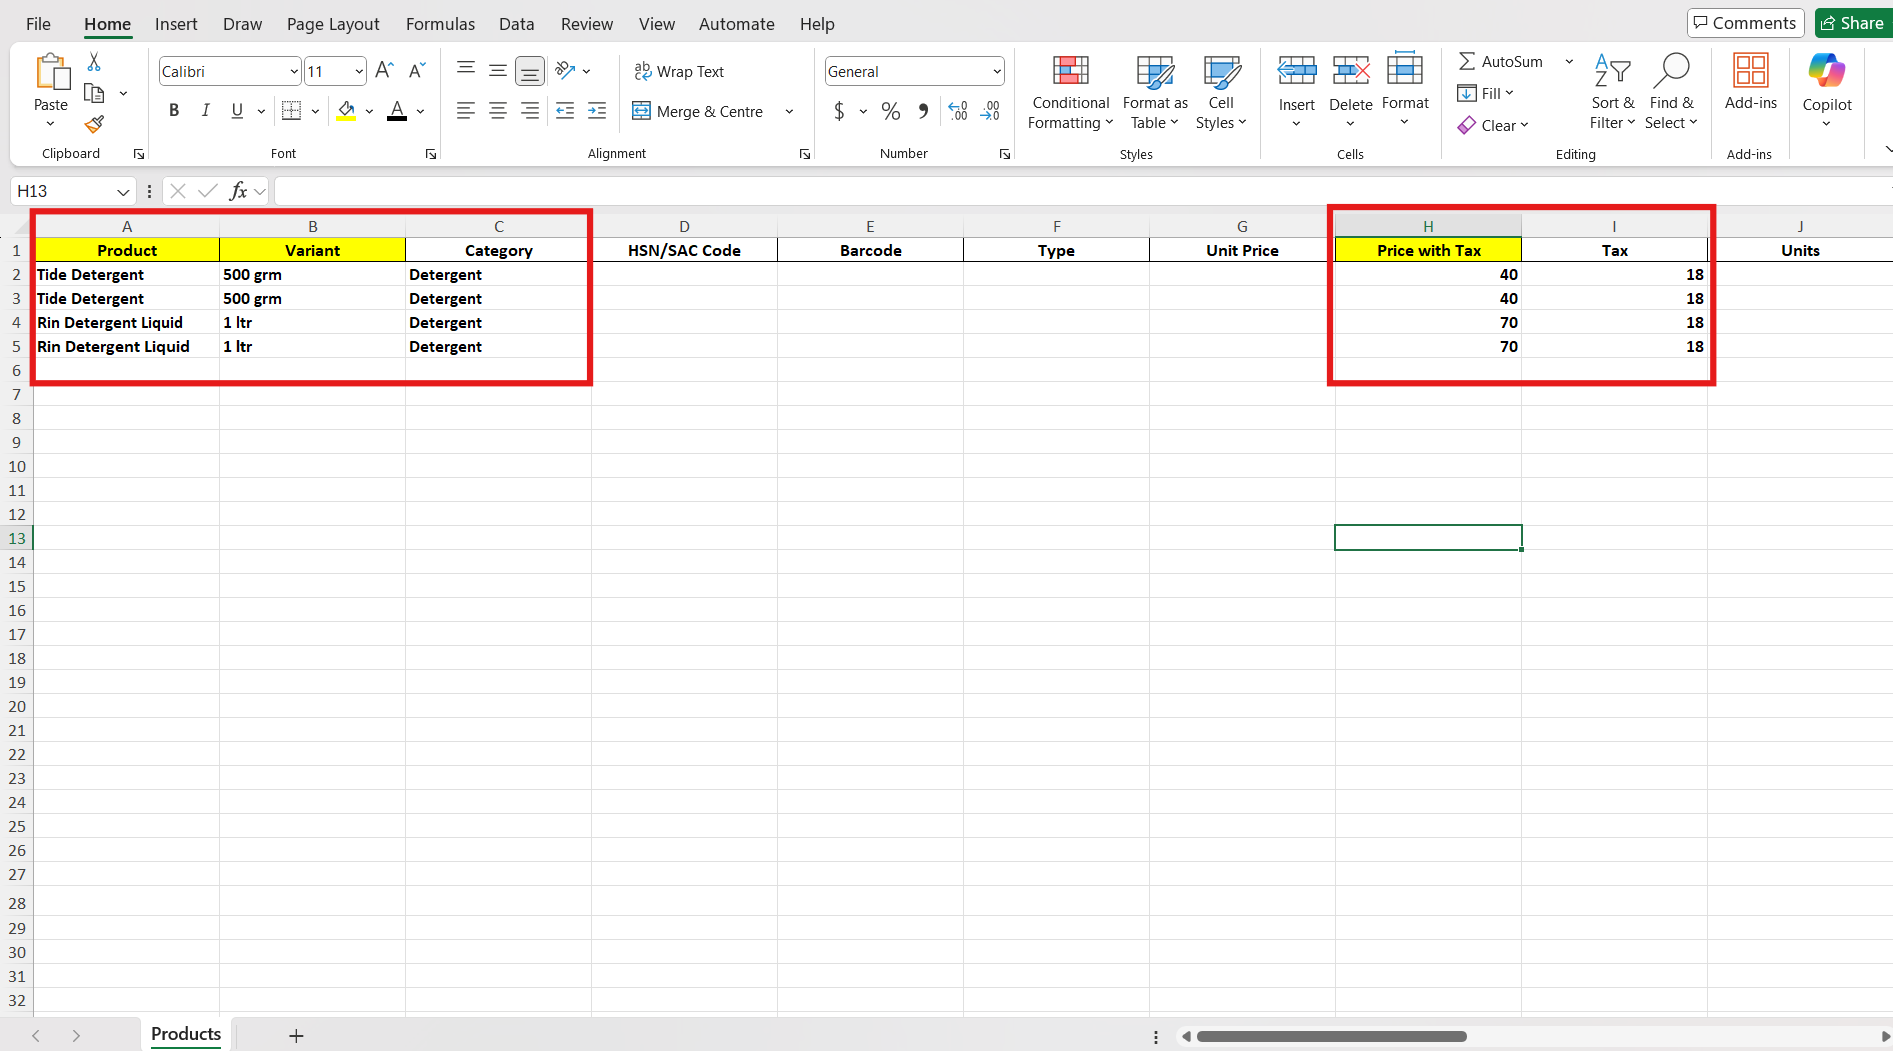Open the Copilot pane
The image size is (1893, 1051).
(x=1827, y=90)
